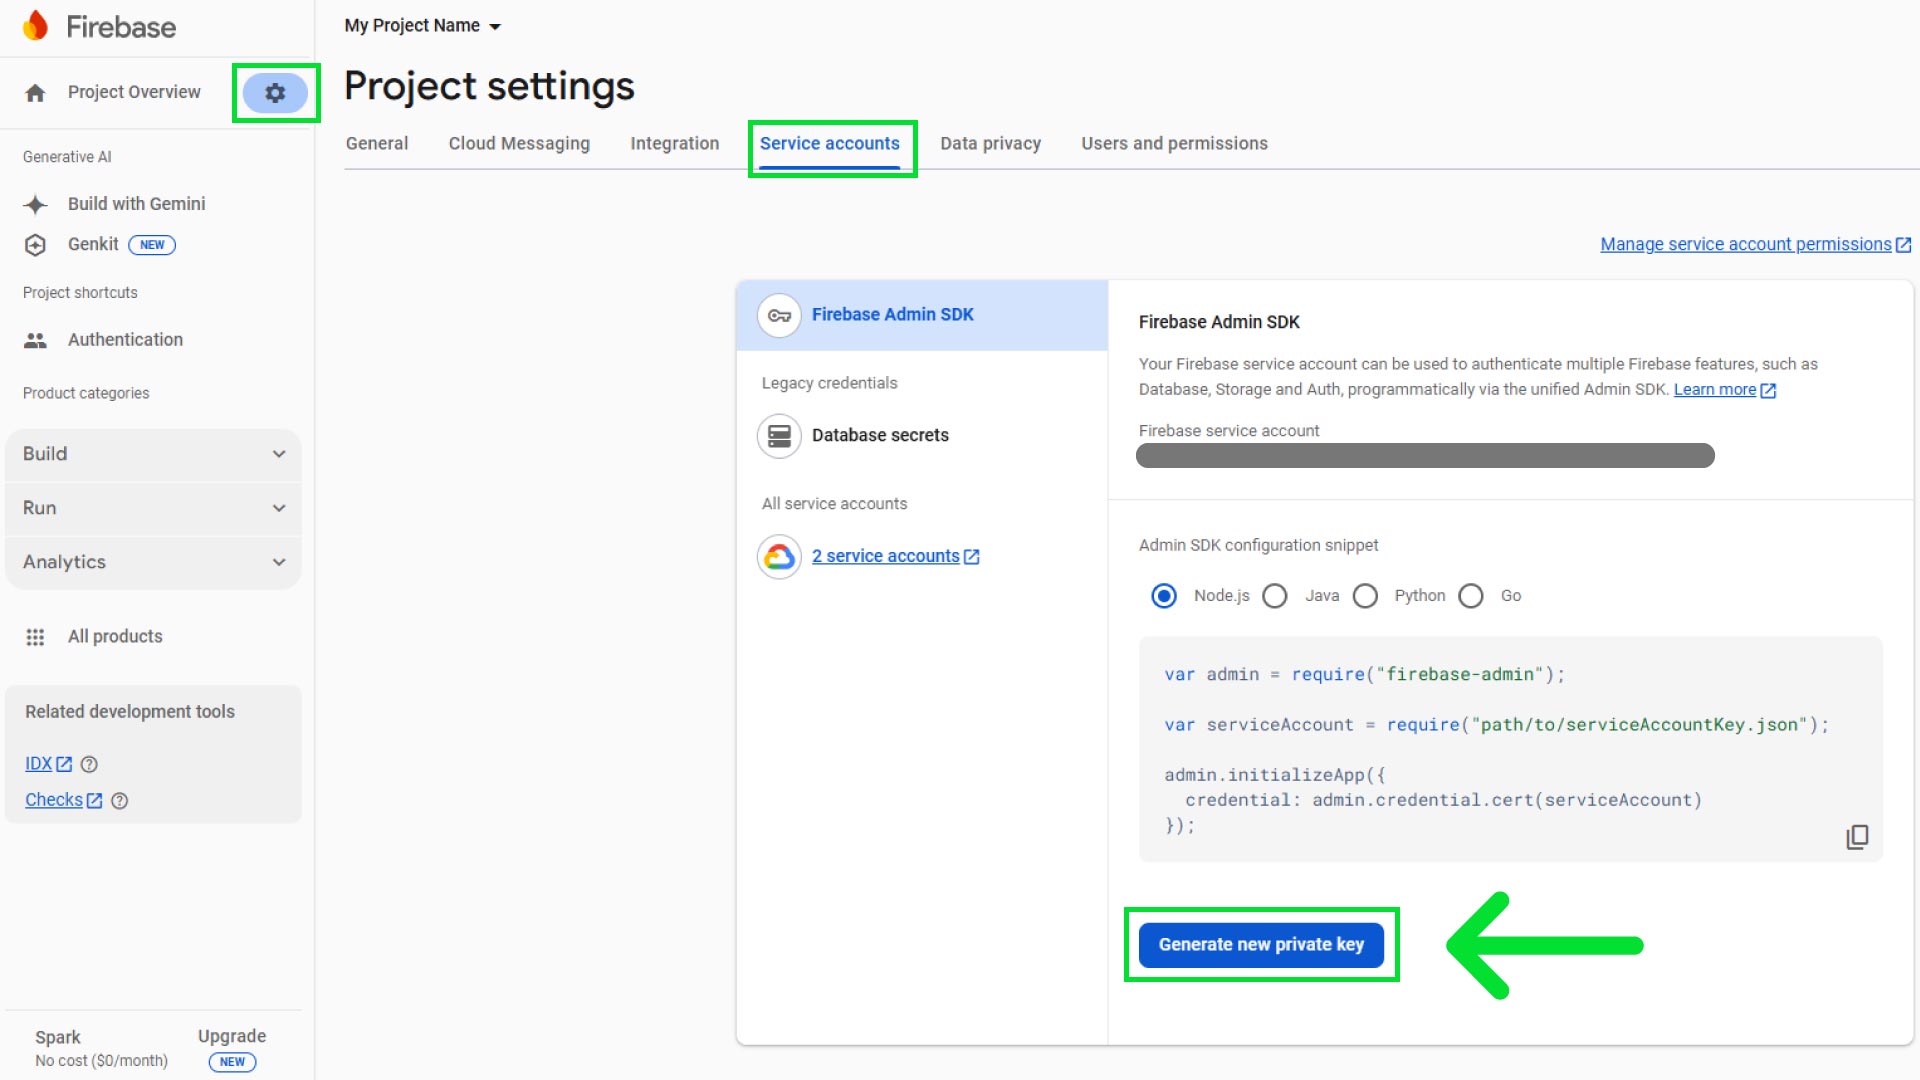This screenshot has height=1080, width=1920.
Task: Select the Project Overview home icon
Action: click(36, 92)
